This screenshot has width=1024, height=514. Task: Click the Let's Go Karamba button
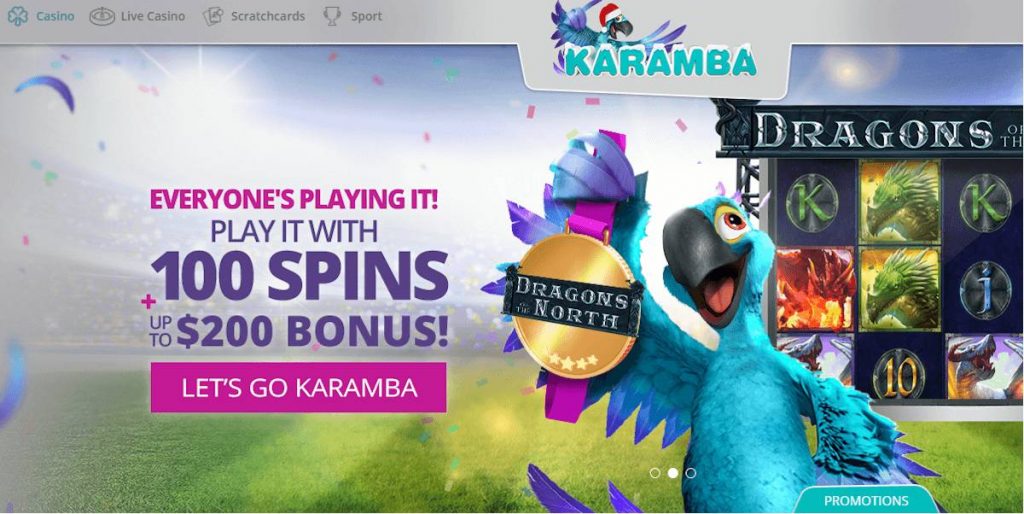click(298, 387)
